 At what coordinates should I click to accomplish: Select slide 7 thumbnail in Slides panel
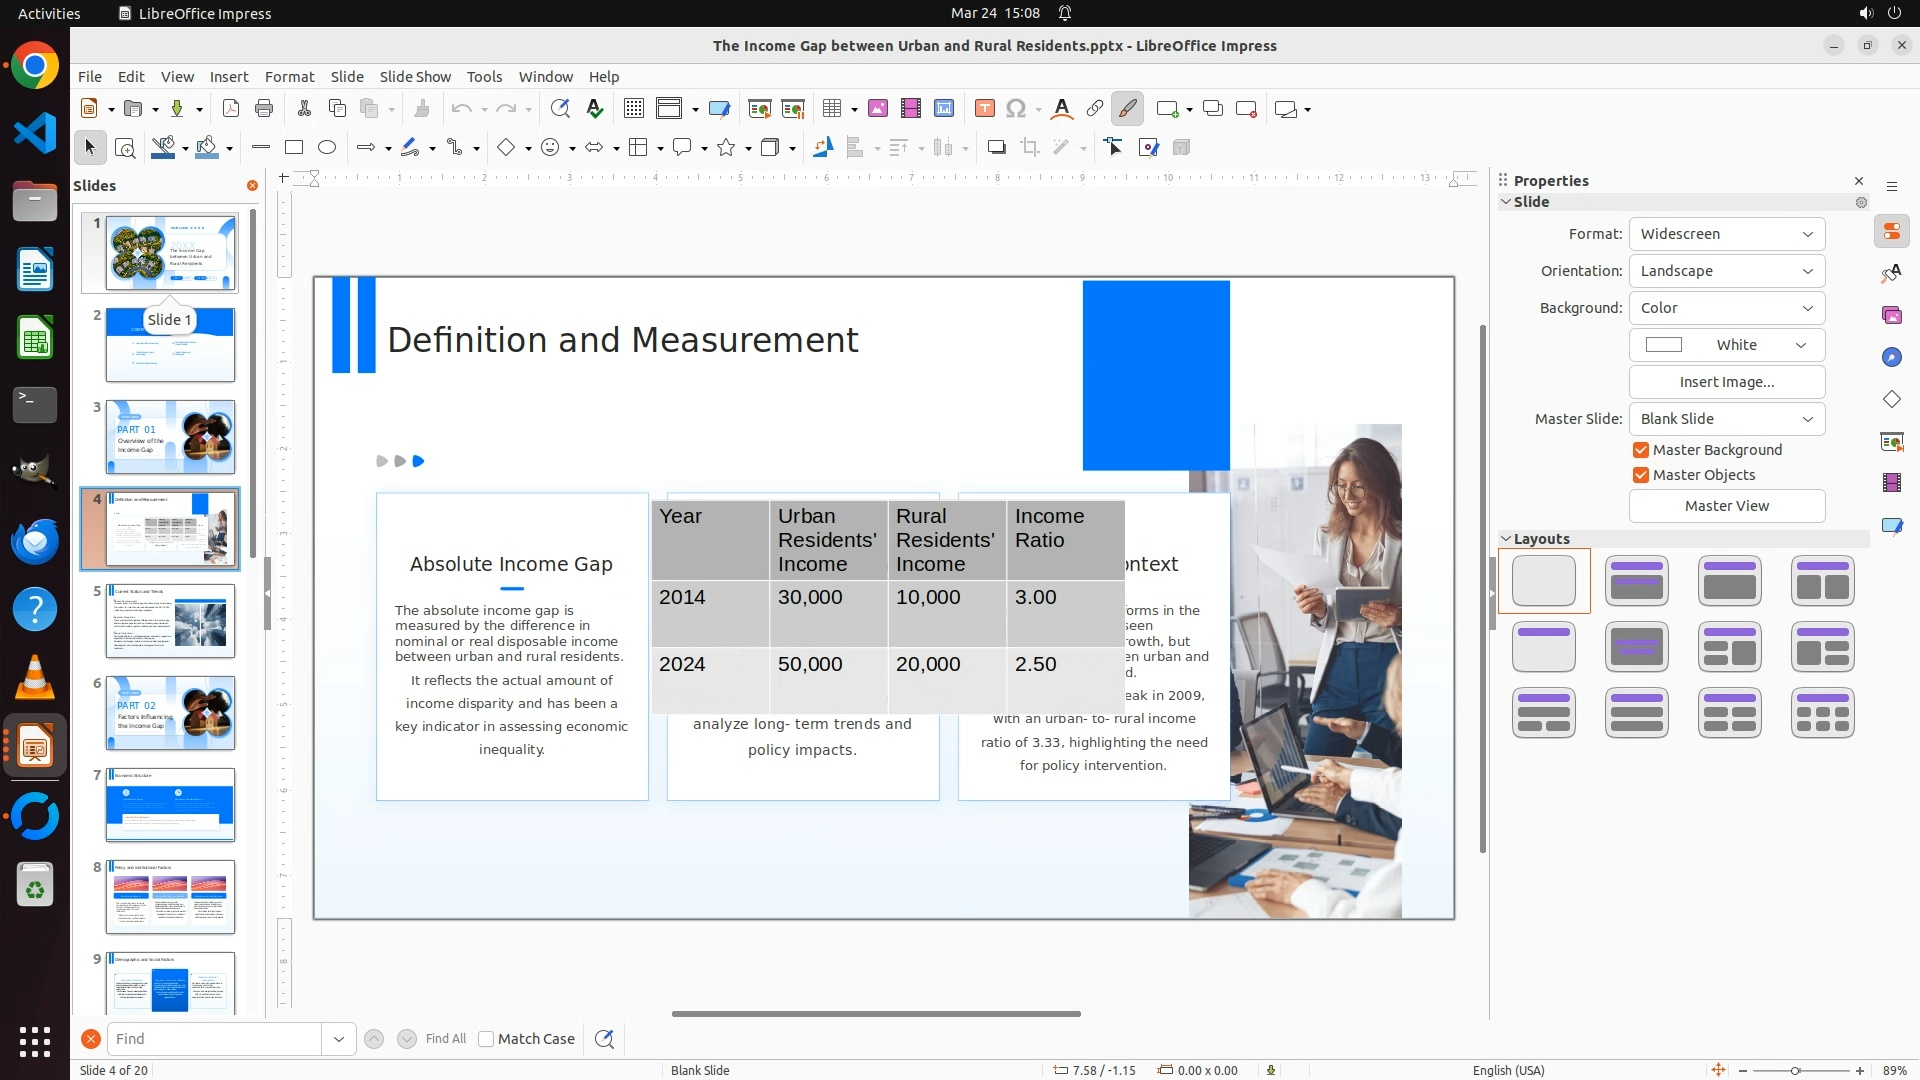170,805
